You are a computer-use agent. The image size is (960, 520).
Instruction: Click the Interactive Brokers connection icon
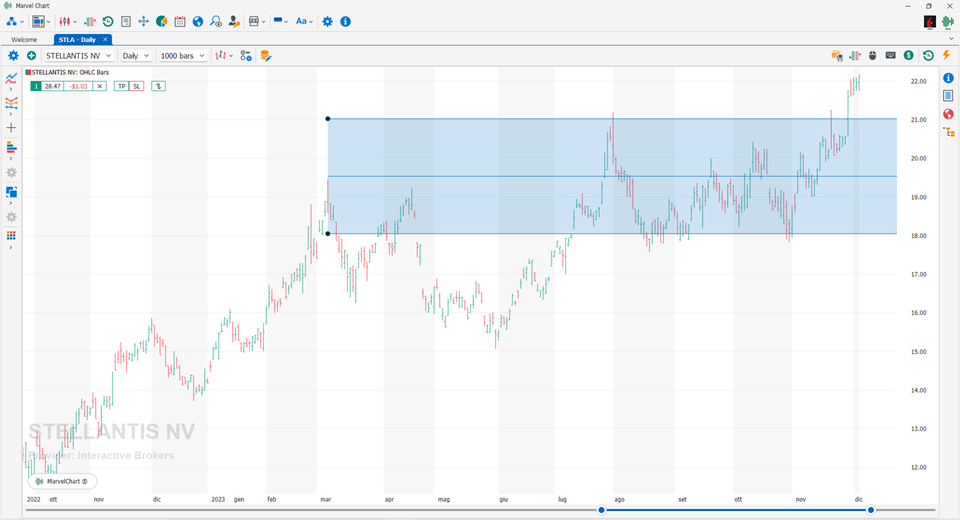(930, 22)
